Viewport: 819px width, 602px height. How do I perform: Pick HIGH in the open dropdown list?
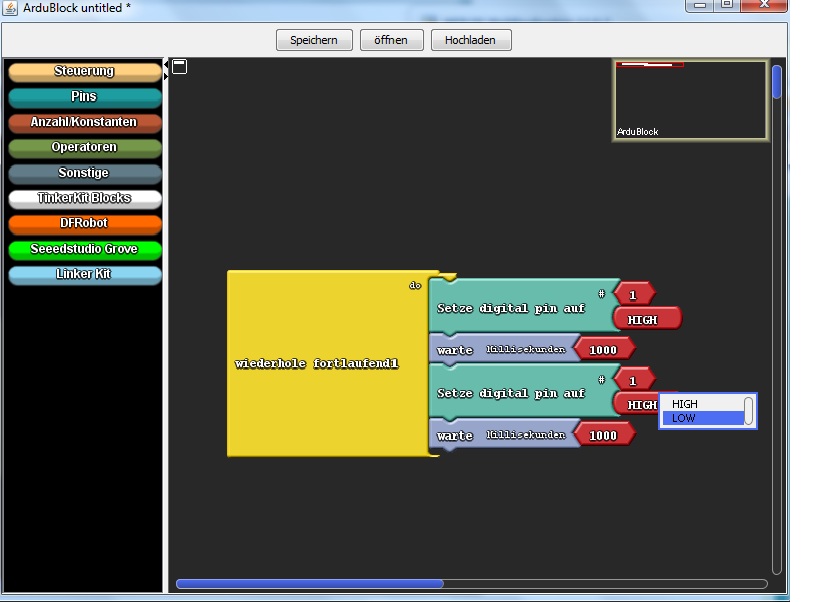pos(700,404)
